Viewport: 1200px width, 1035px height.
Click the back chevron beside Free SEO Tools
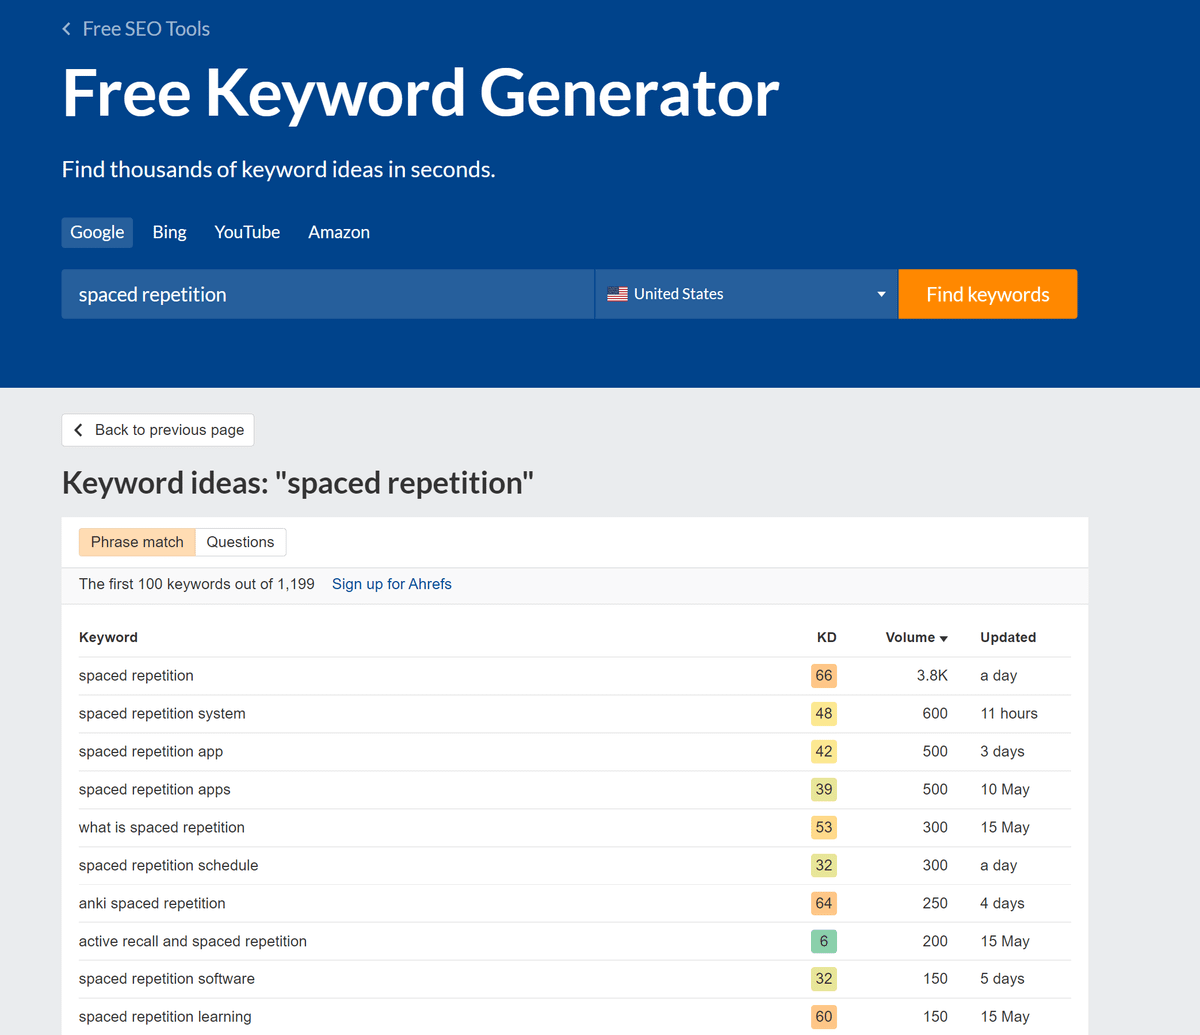coord(67,29)
